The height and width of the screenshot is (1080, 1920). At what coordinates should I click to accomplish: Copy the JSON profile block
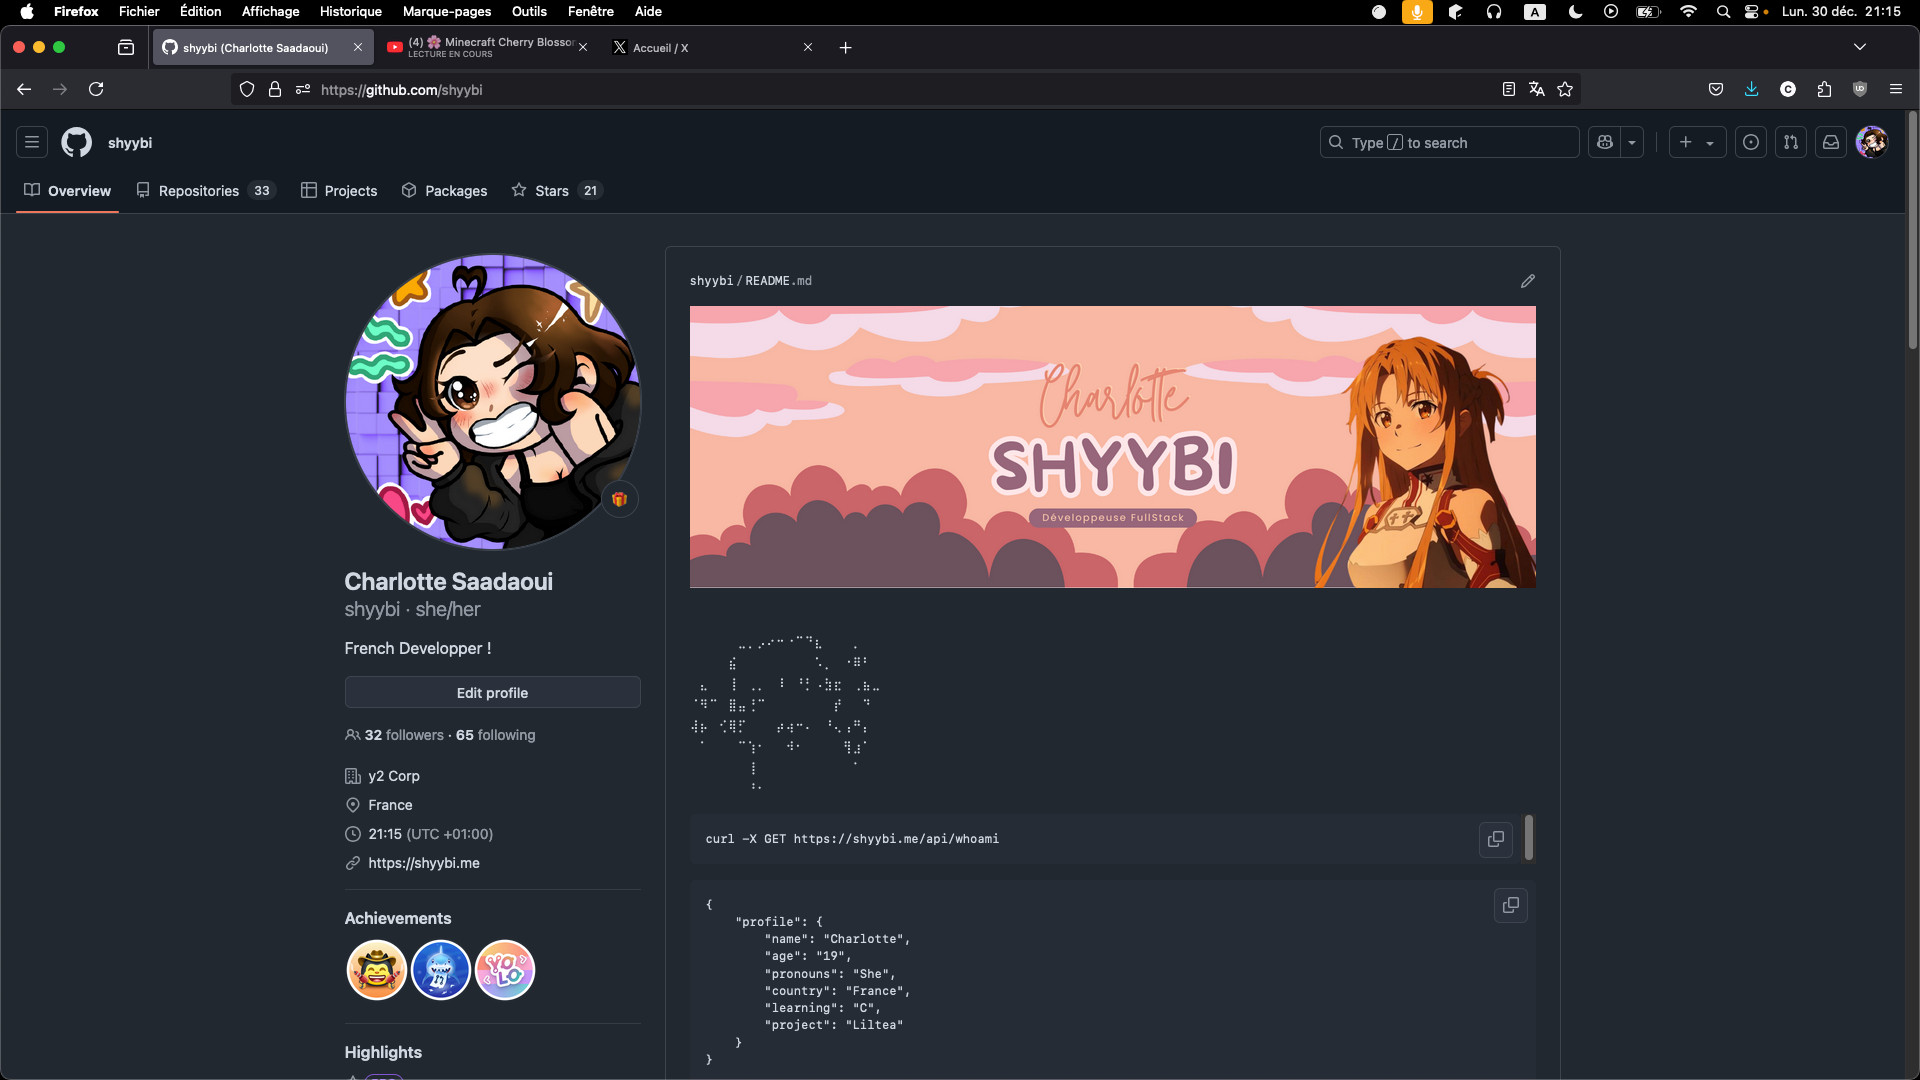click(x=1511, y=905)
